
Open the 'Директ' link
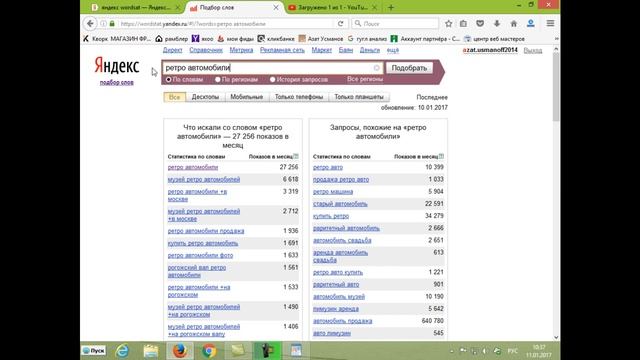coord(173,50)
